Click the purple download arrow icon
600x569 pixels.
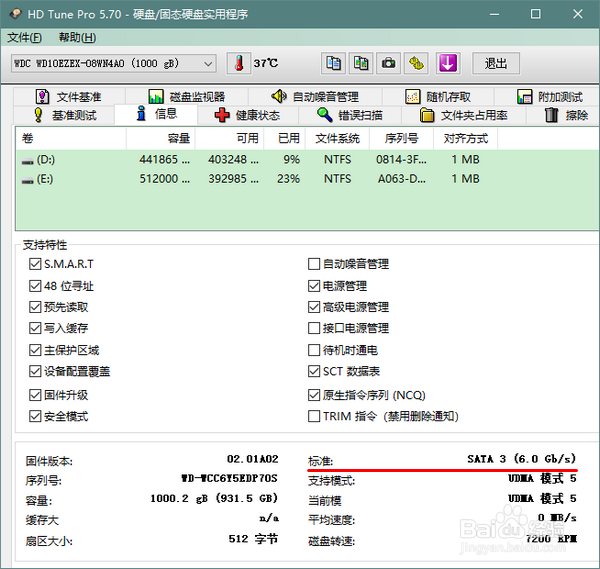coord(448,63)
